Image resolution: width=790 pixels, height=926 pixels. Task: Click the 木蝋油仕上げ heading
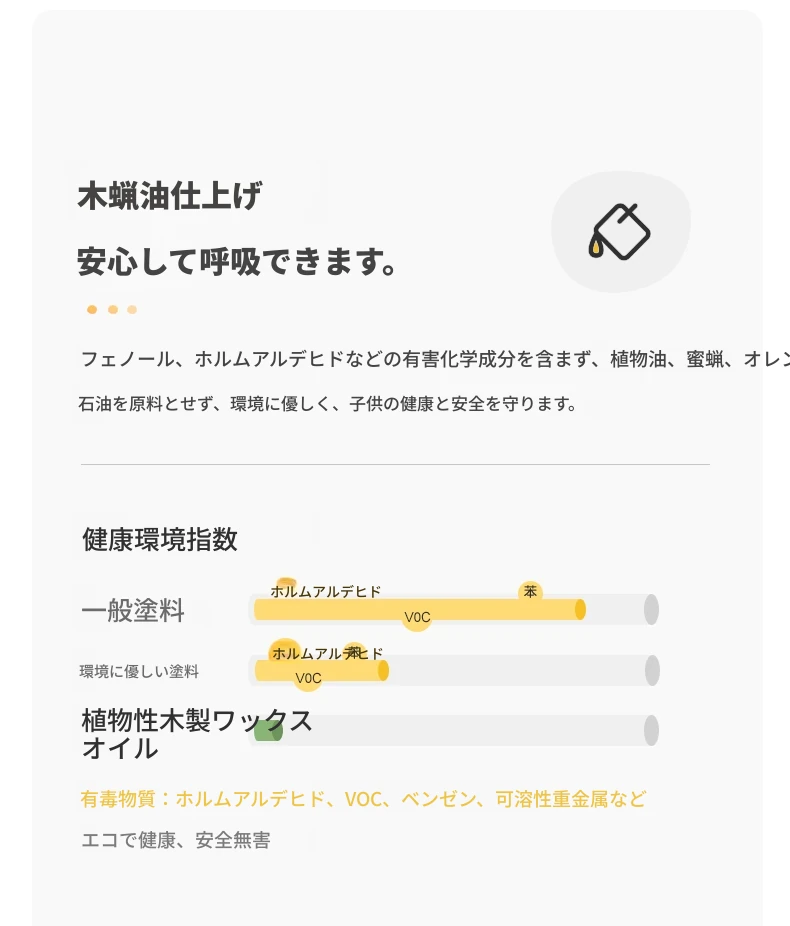[x=170, y=195]
